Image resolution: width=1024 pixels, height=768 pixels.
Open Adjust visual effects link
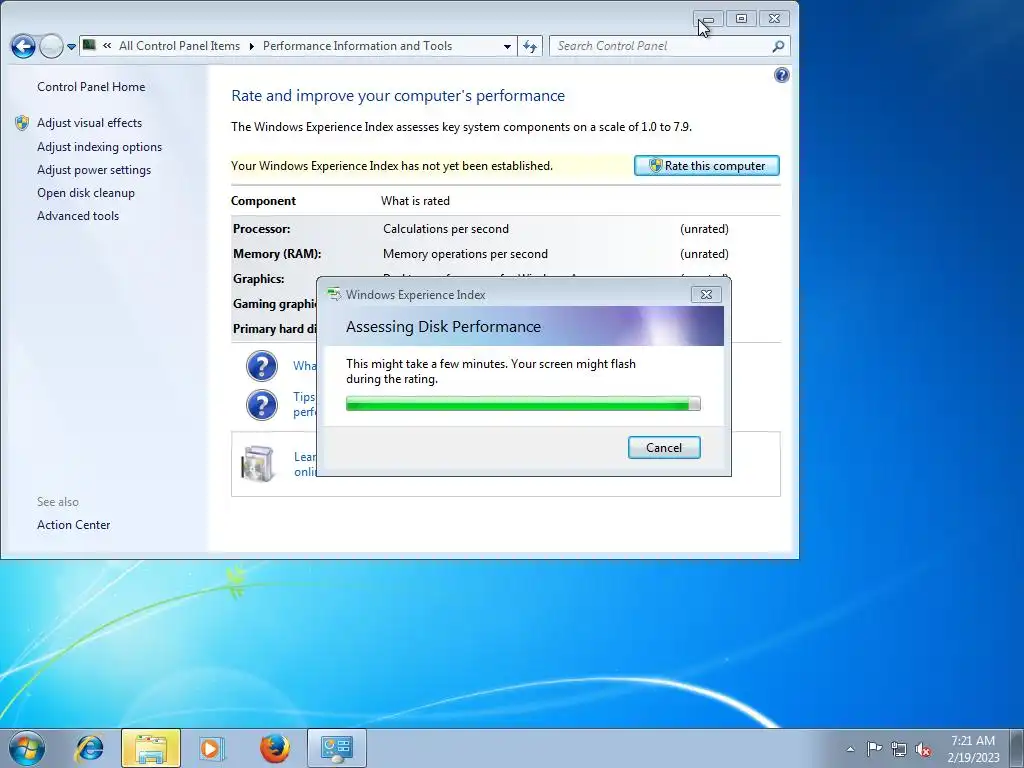click(x=89, y=123)
